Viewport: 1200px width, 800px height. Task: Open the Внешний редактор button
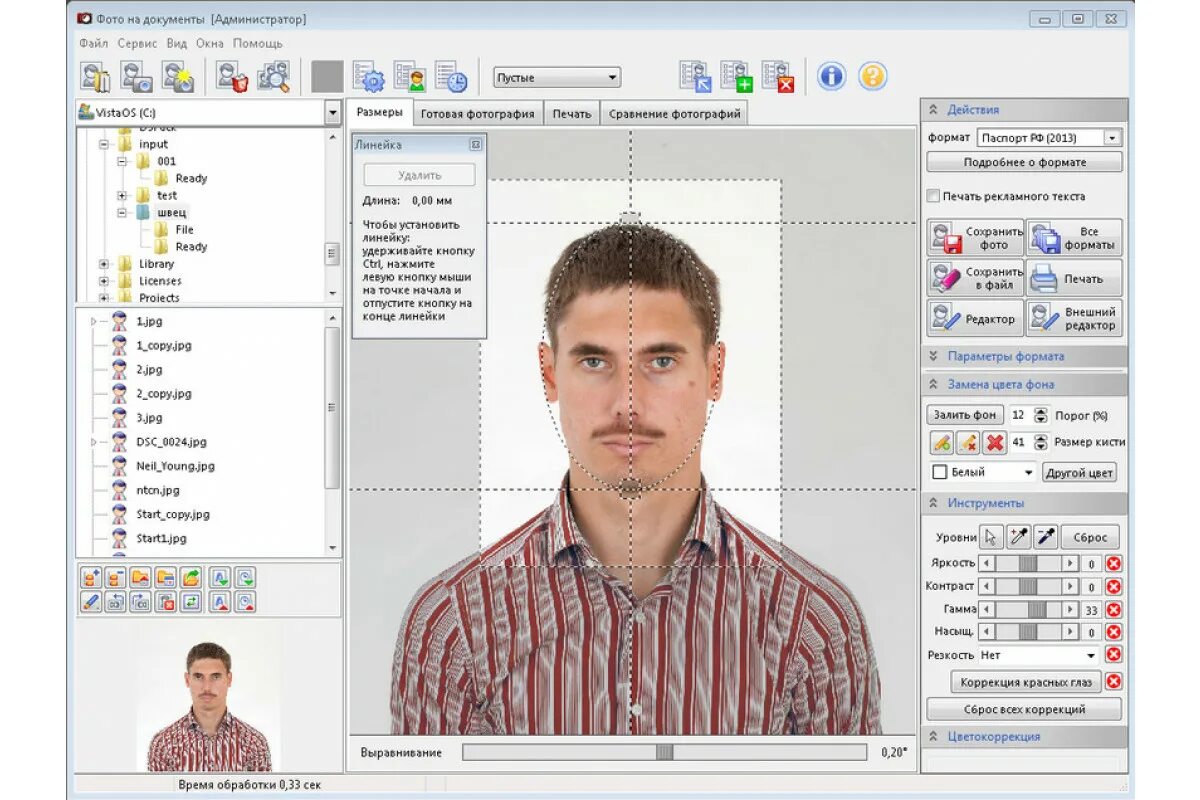pos(1075,319)
